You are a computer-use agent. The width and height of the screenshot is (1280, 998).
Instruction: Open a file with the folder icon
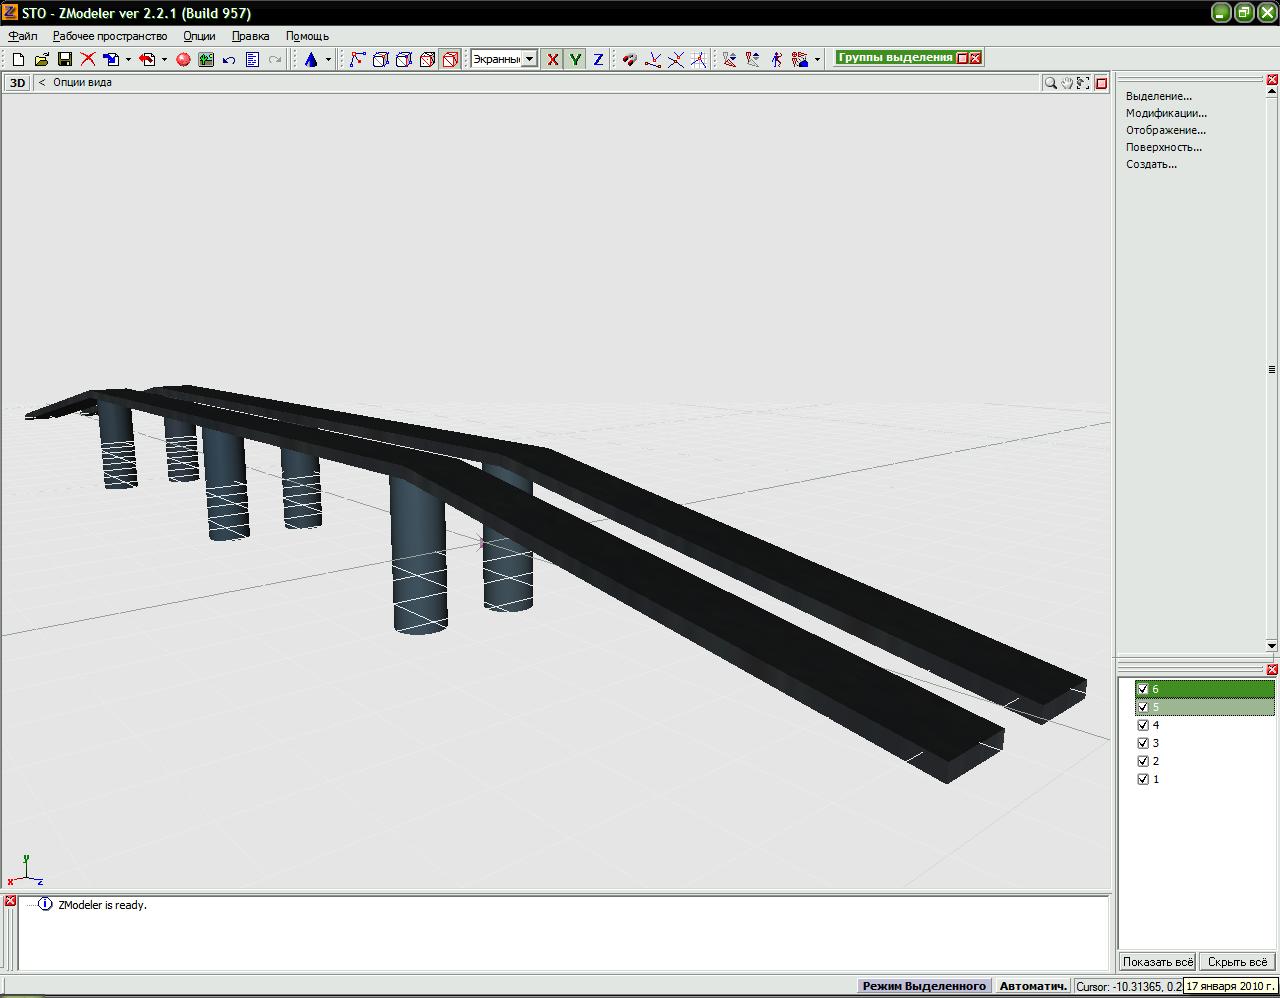click(x=41, y=60)
